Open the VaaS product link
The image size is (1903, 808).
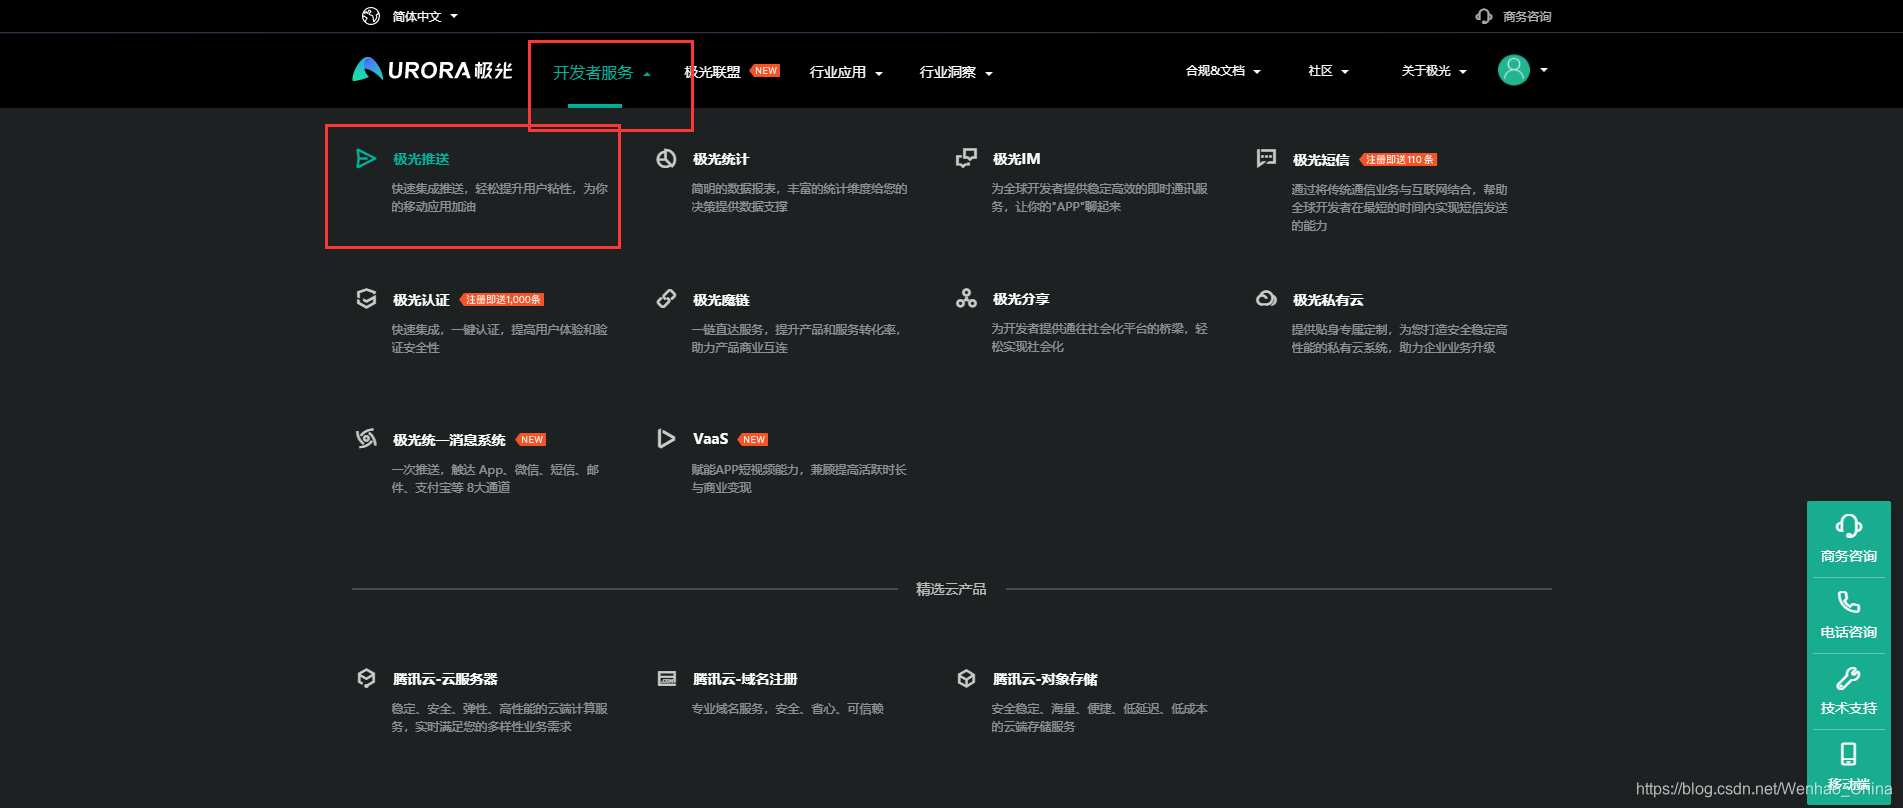[710, 439]
